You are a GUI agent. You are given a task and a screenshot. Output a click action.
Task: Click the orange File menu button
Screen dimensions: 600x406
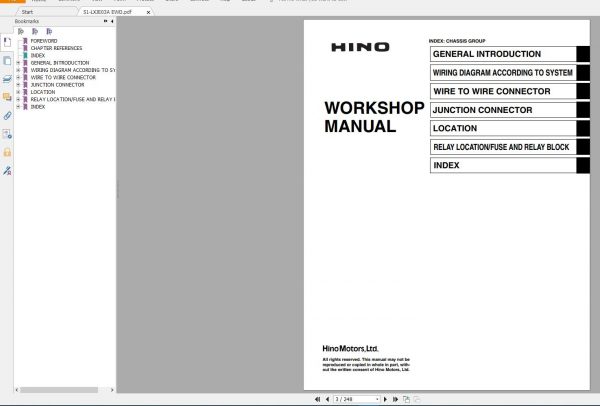tap(12, 1)
